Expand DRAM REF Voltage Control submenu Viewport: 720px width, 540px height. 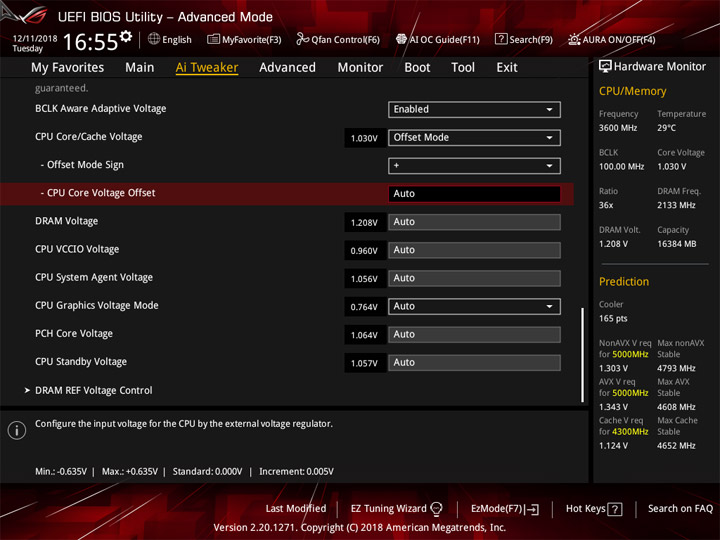(94, 390)
